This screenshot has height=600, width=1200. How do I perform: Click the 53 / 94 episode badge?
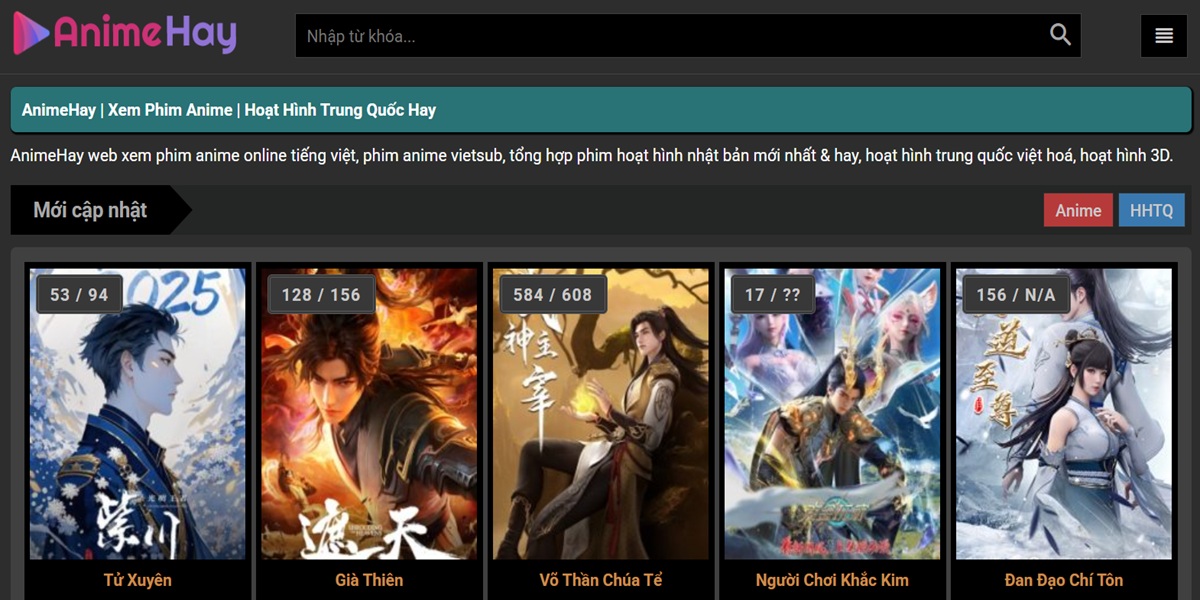[x=79, y=294]
